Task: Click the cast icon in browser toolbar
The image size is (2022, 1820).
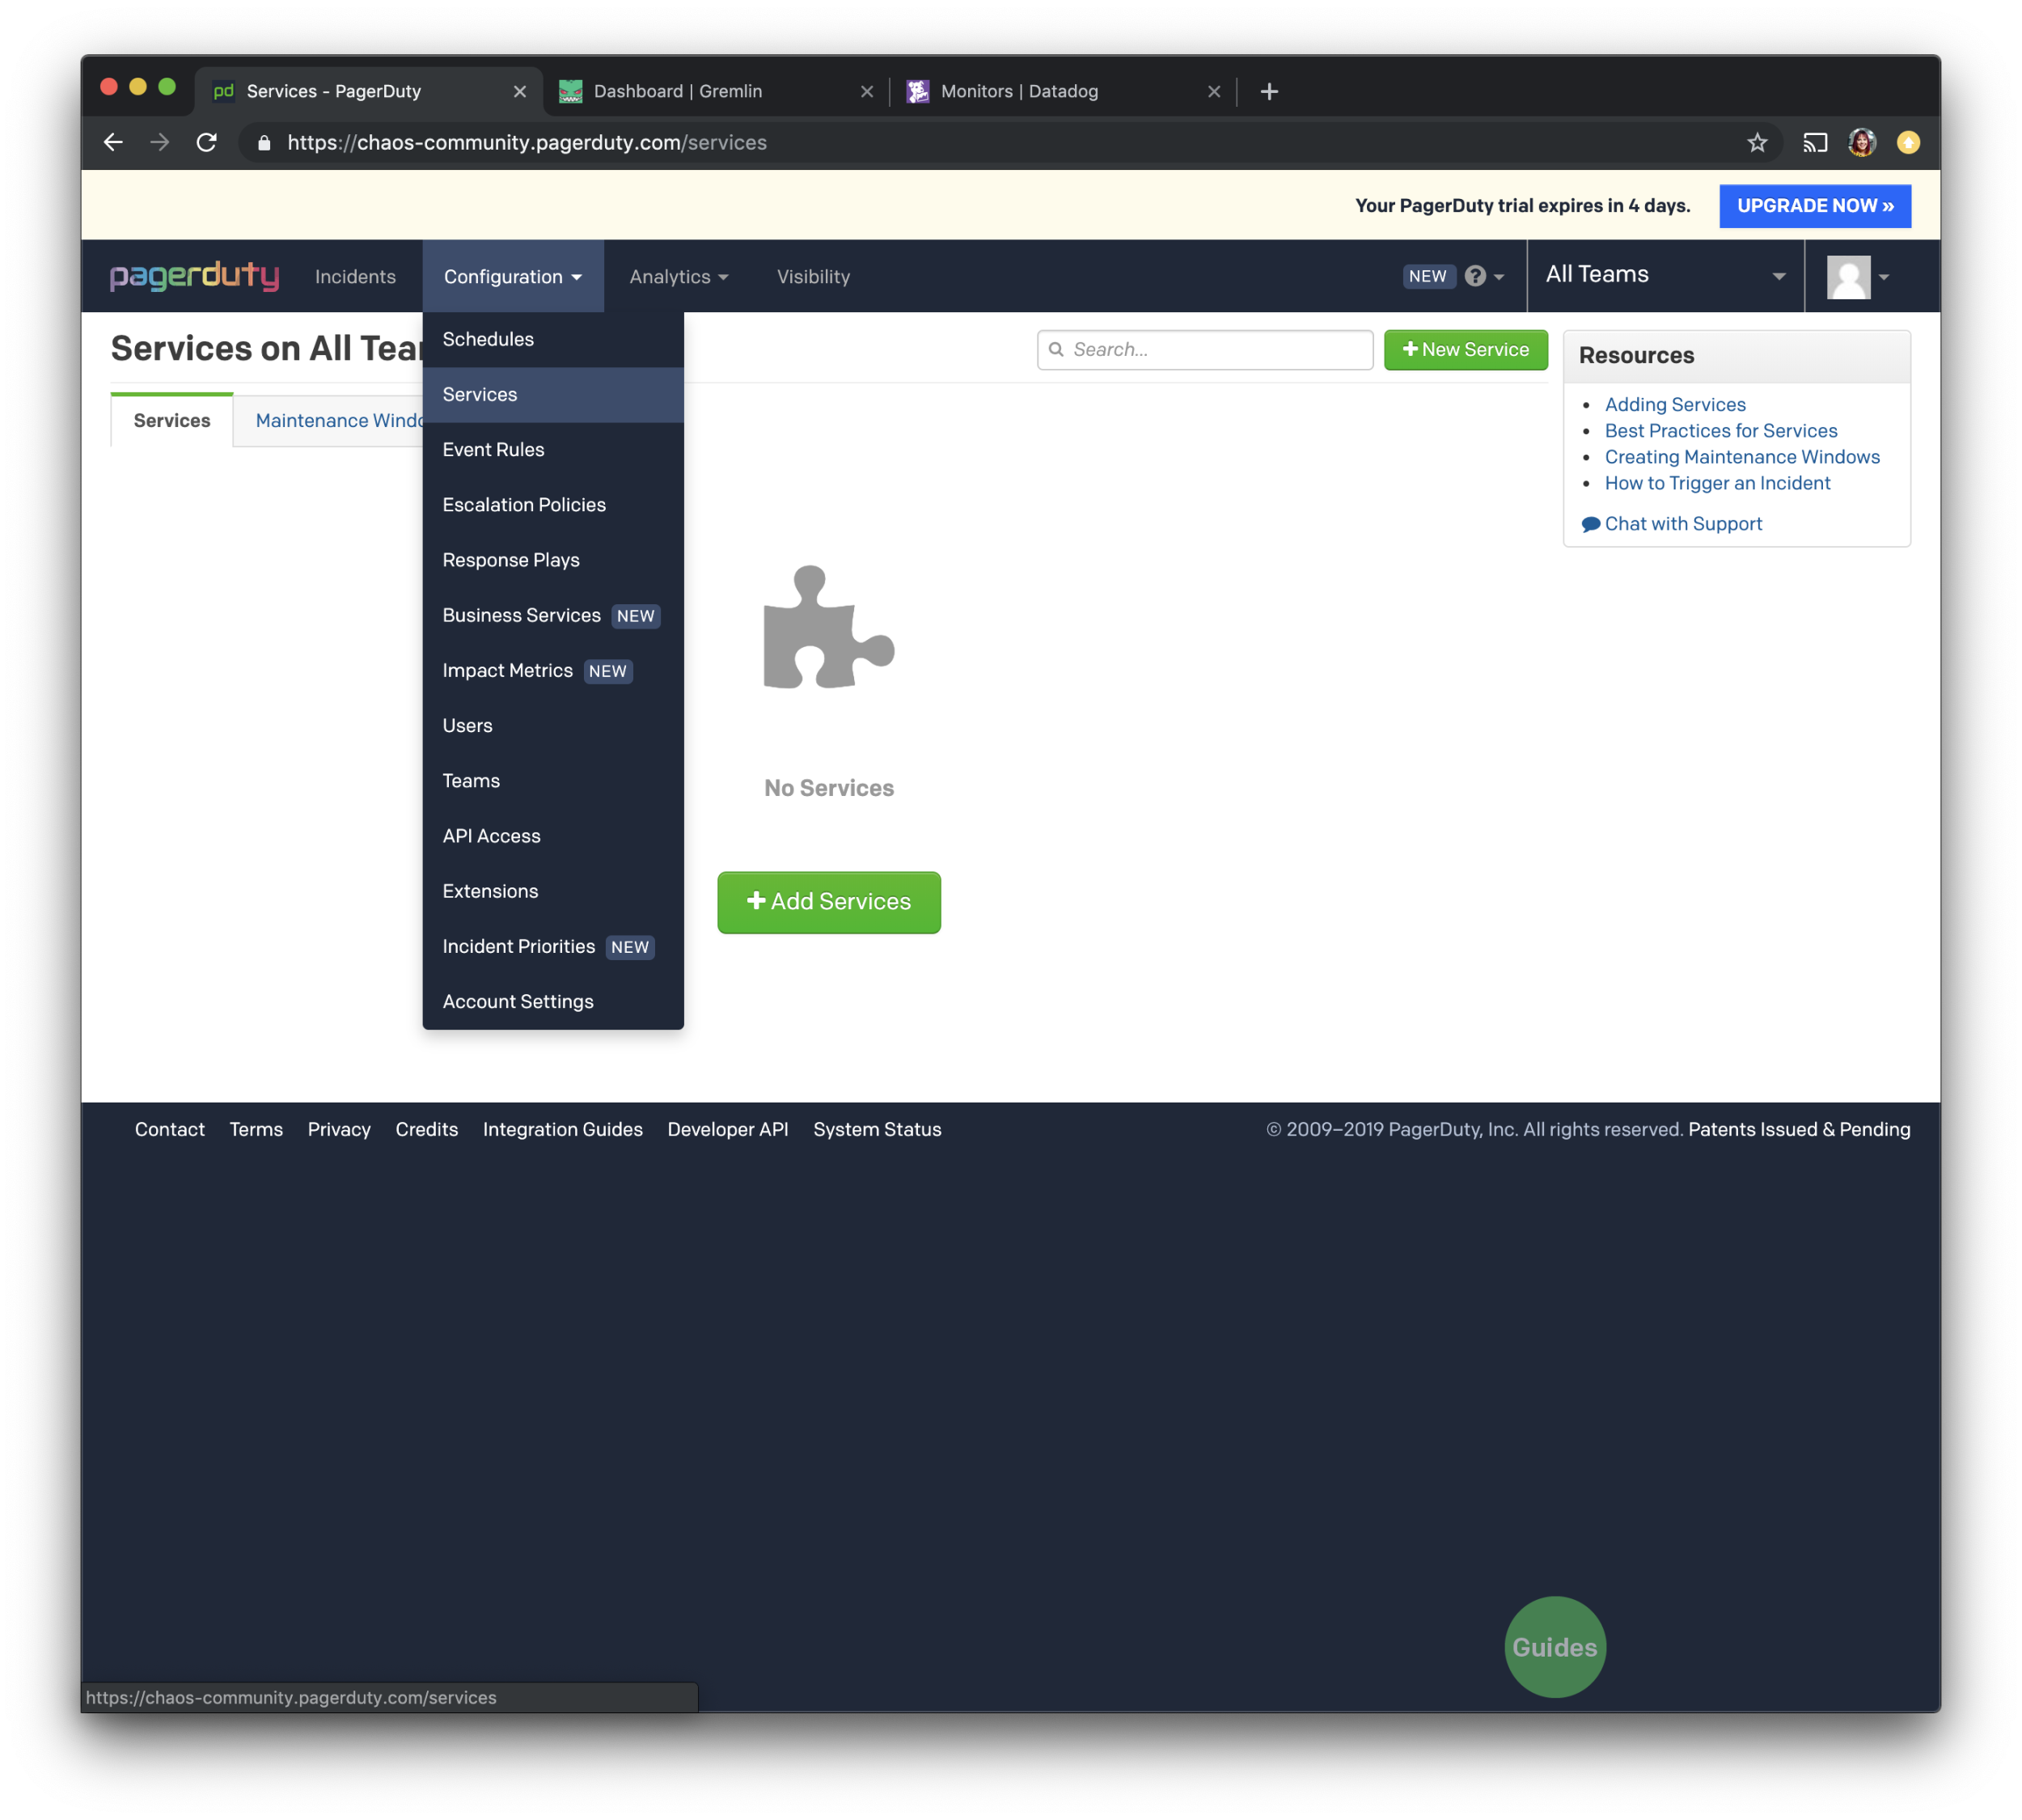Action: coord(1814,143)
